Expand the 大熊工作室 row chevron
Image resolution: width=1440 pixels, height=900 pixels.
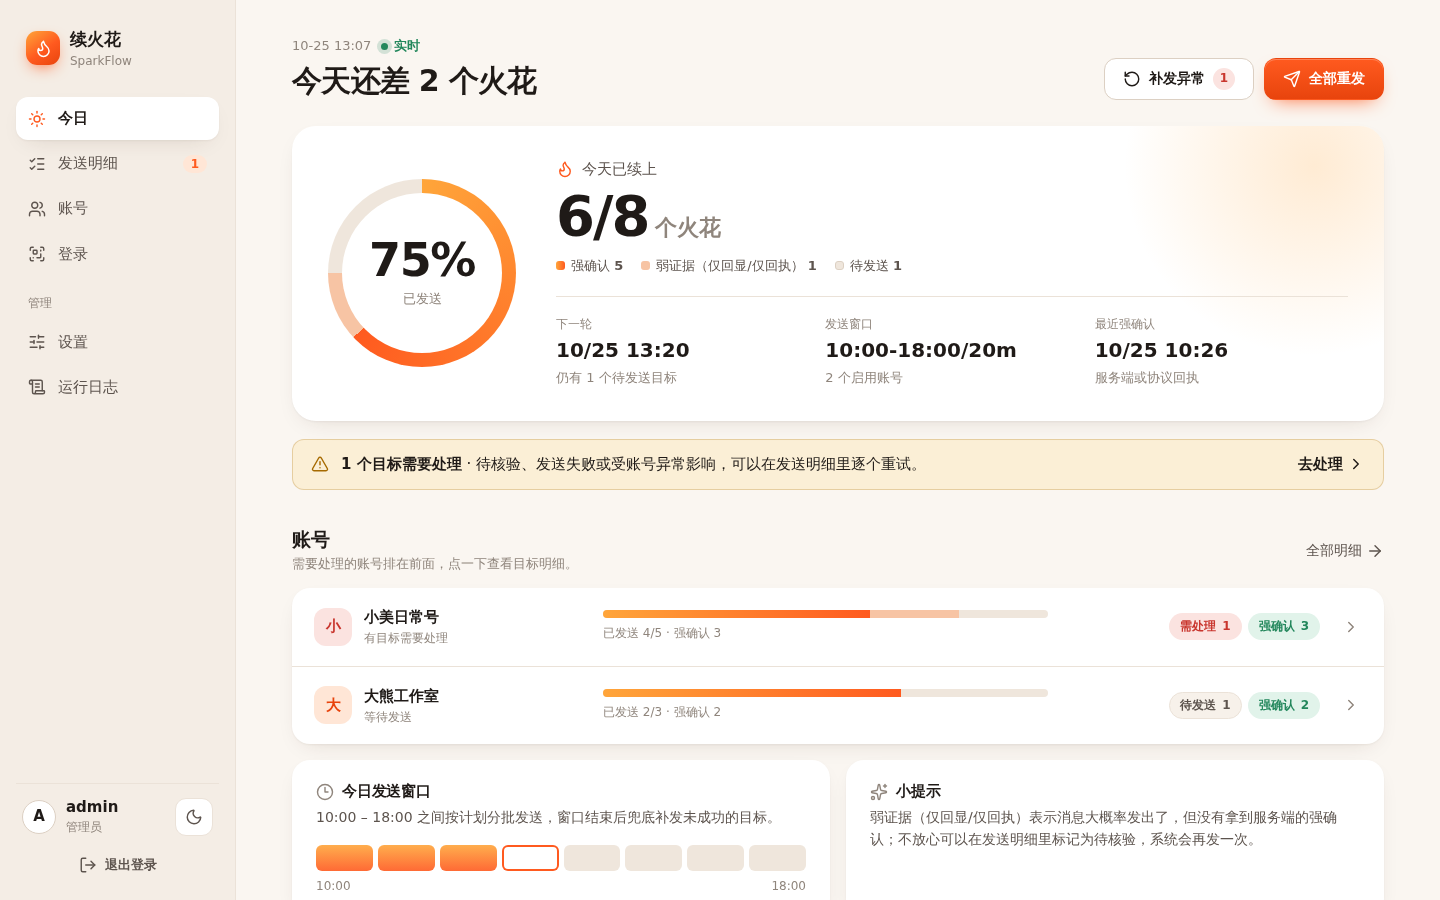coord(1350,705)
